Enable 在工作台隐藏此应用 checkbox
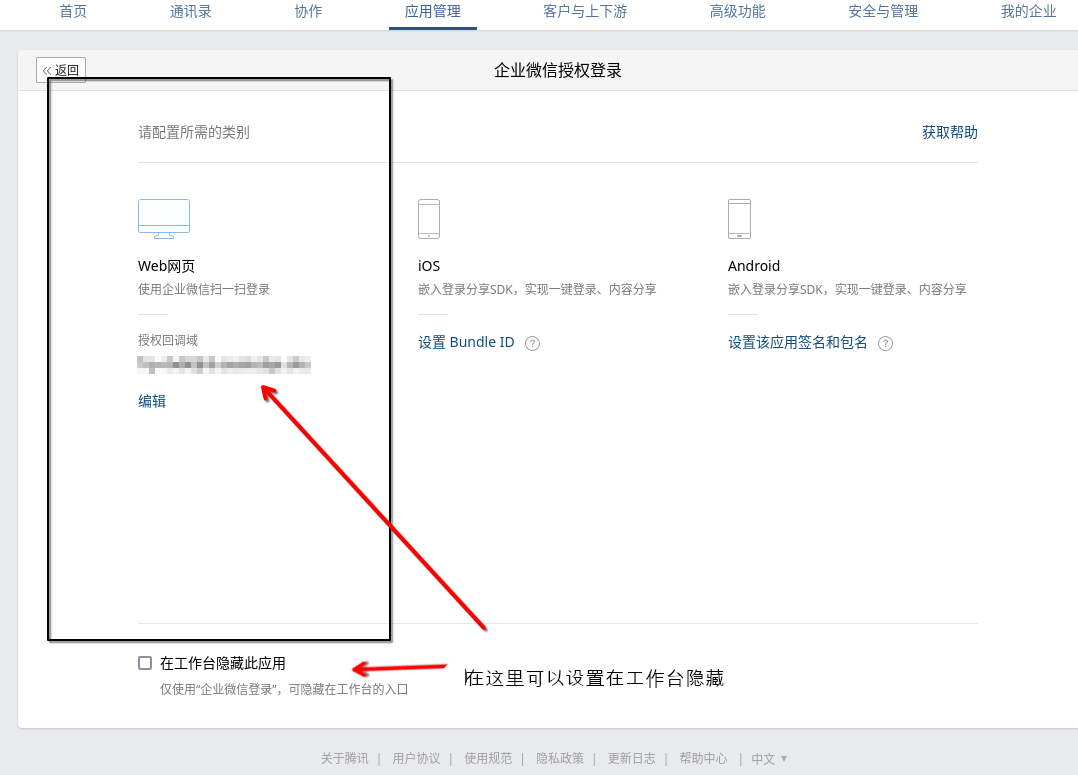 145,663
